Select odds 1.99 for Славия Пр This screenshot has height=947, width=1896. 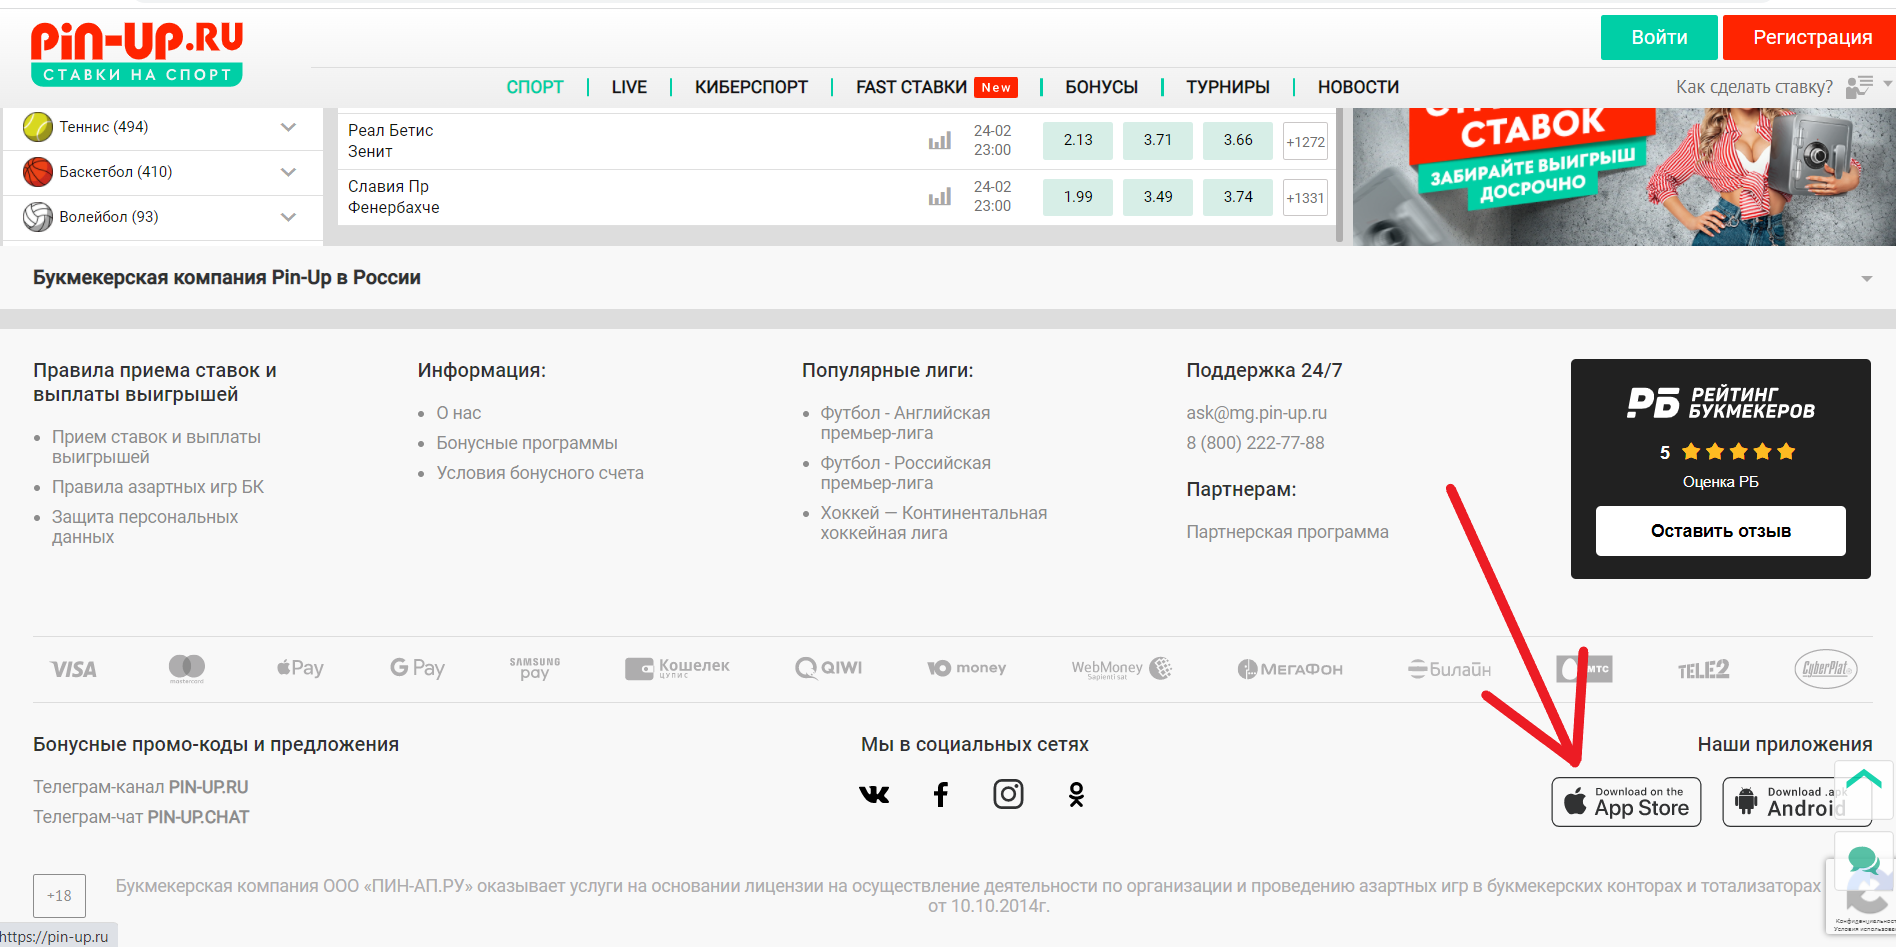(x=1078, y=197)
